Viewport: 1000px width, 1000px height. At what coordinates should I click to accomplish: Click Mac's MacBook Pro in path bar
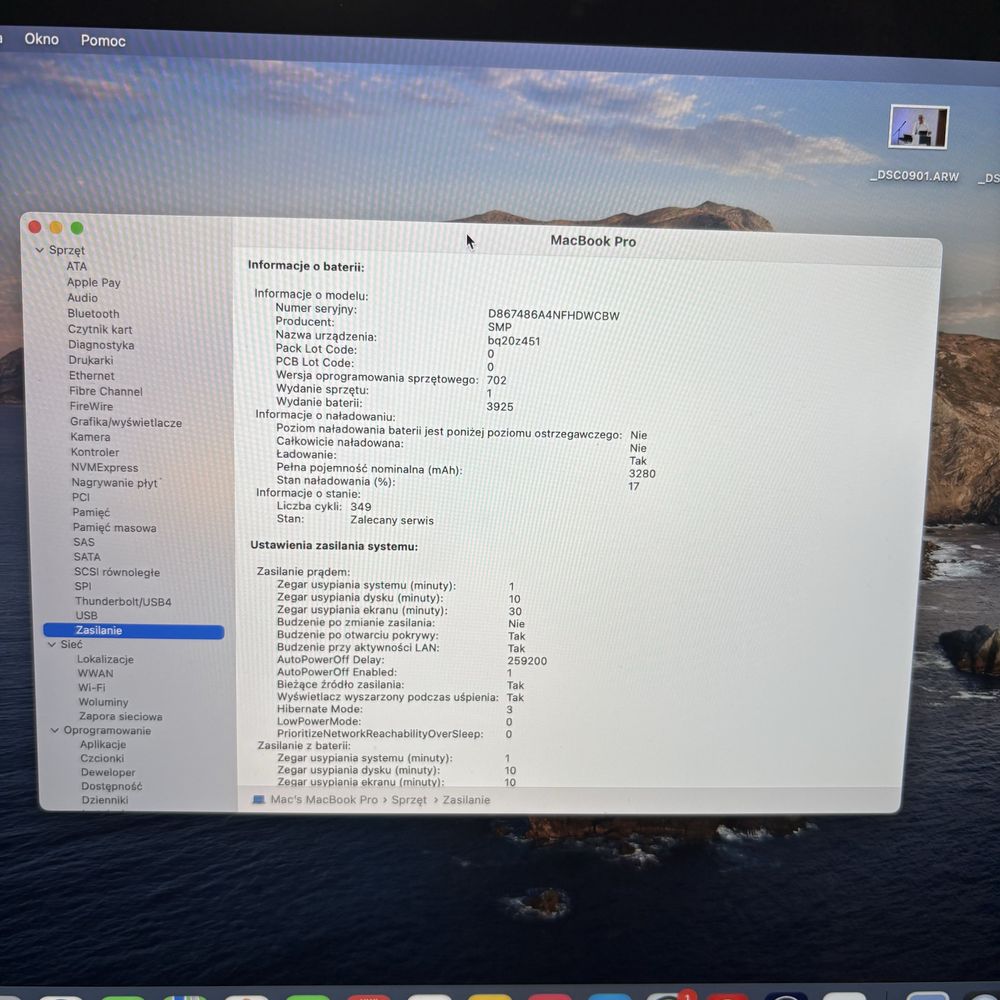(324, 799)
